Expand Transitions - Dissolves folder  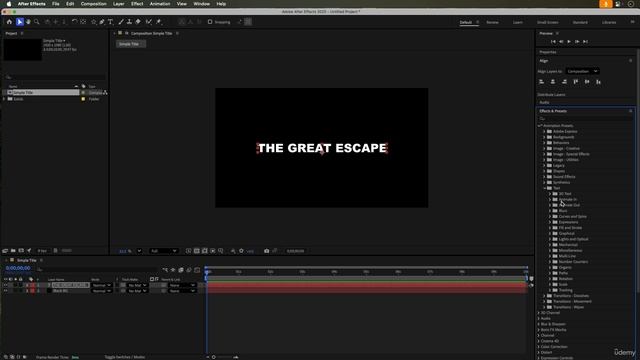tap(544, 296)
